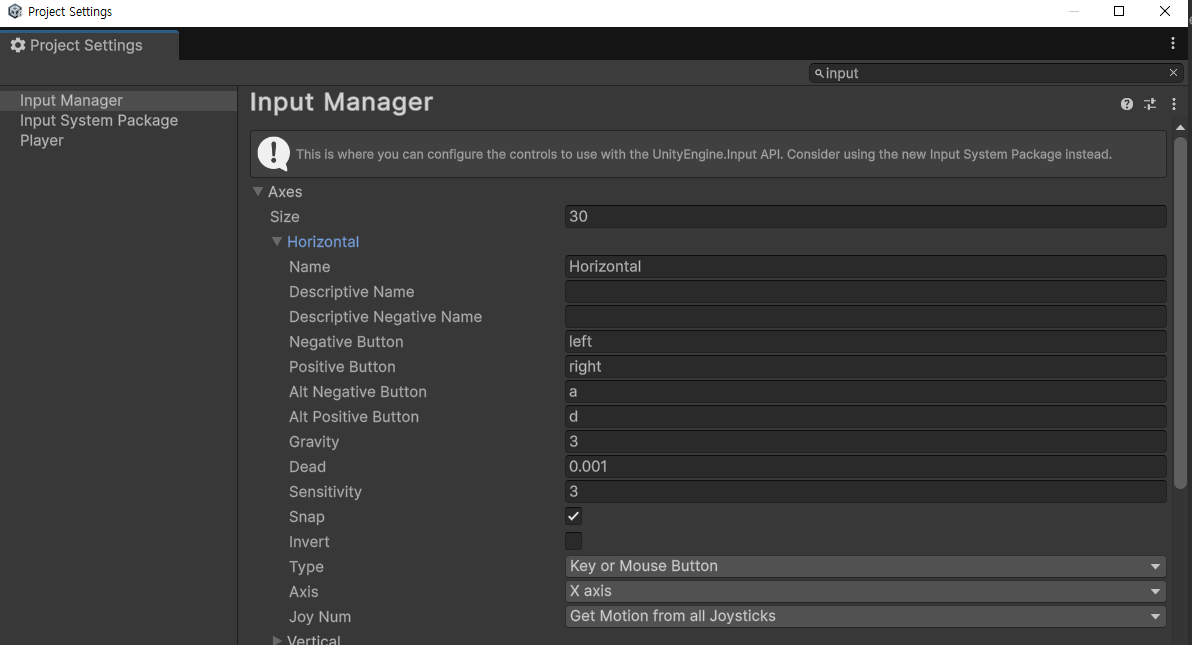Click the Axes Size field showing 30
The width and height of the screenshot is (1192, 645).
865,217
